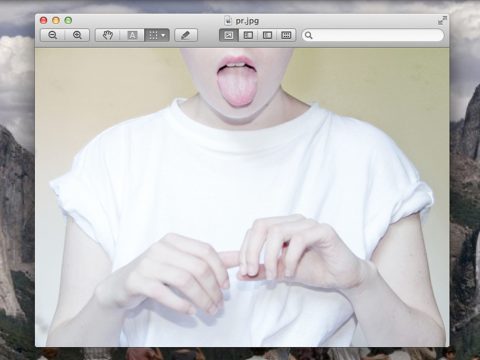The width and height of the screenshot is (480, 360).
Task: Switch to Content Only view
Action: [x=229, y=35]
